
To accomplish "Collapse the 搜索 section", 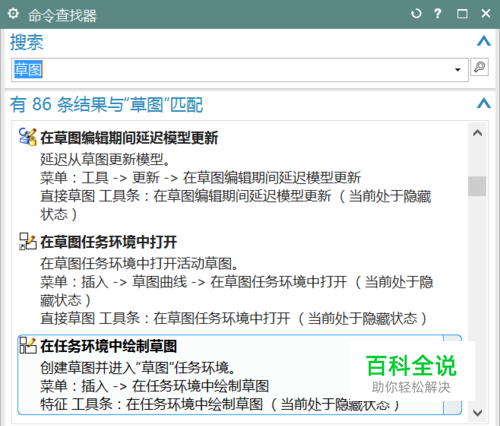I will 484,41.
